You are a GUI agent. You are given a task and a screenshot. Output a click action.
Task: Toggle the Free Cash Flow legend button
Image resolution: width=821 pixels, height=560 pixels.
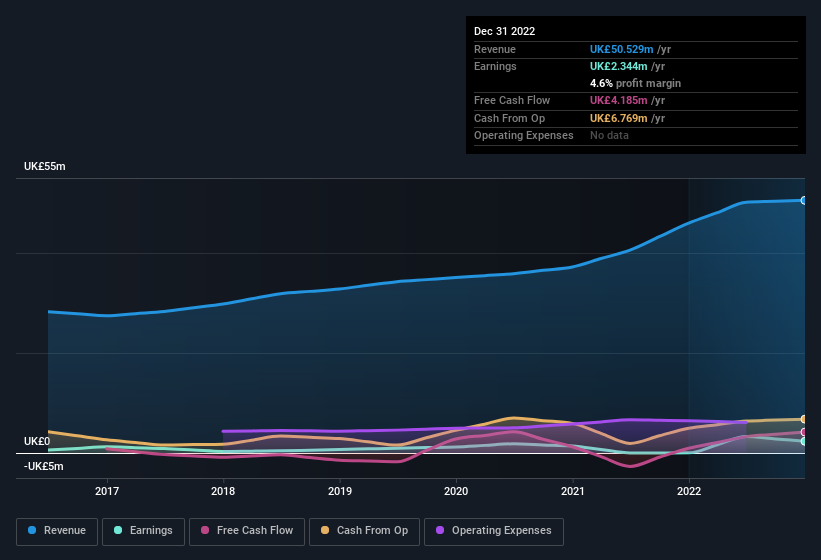click(247, 531)
